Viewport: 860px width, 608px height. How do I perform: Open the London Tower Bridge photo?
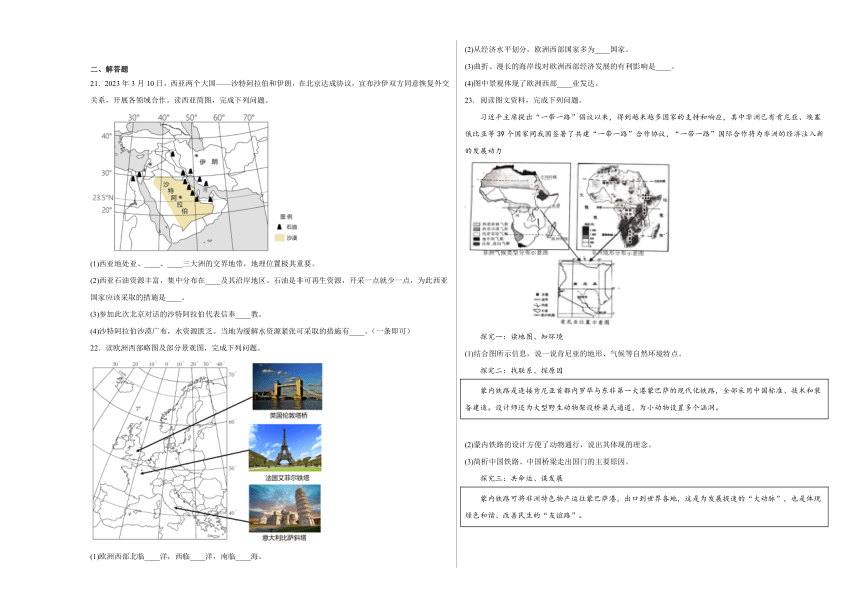287,387
